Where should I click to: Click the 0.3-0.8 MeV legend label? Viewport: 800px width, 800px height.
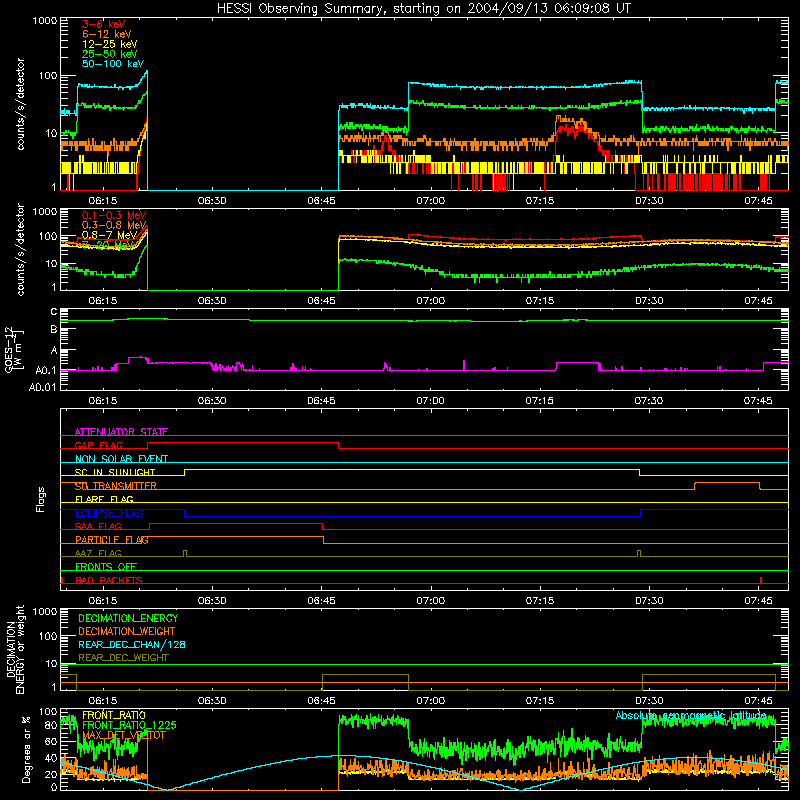[114, 225]
